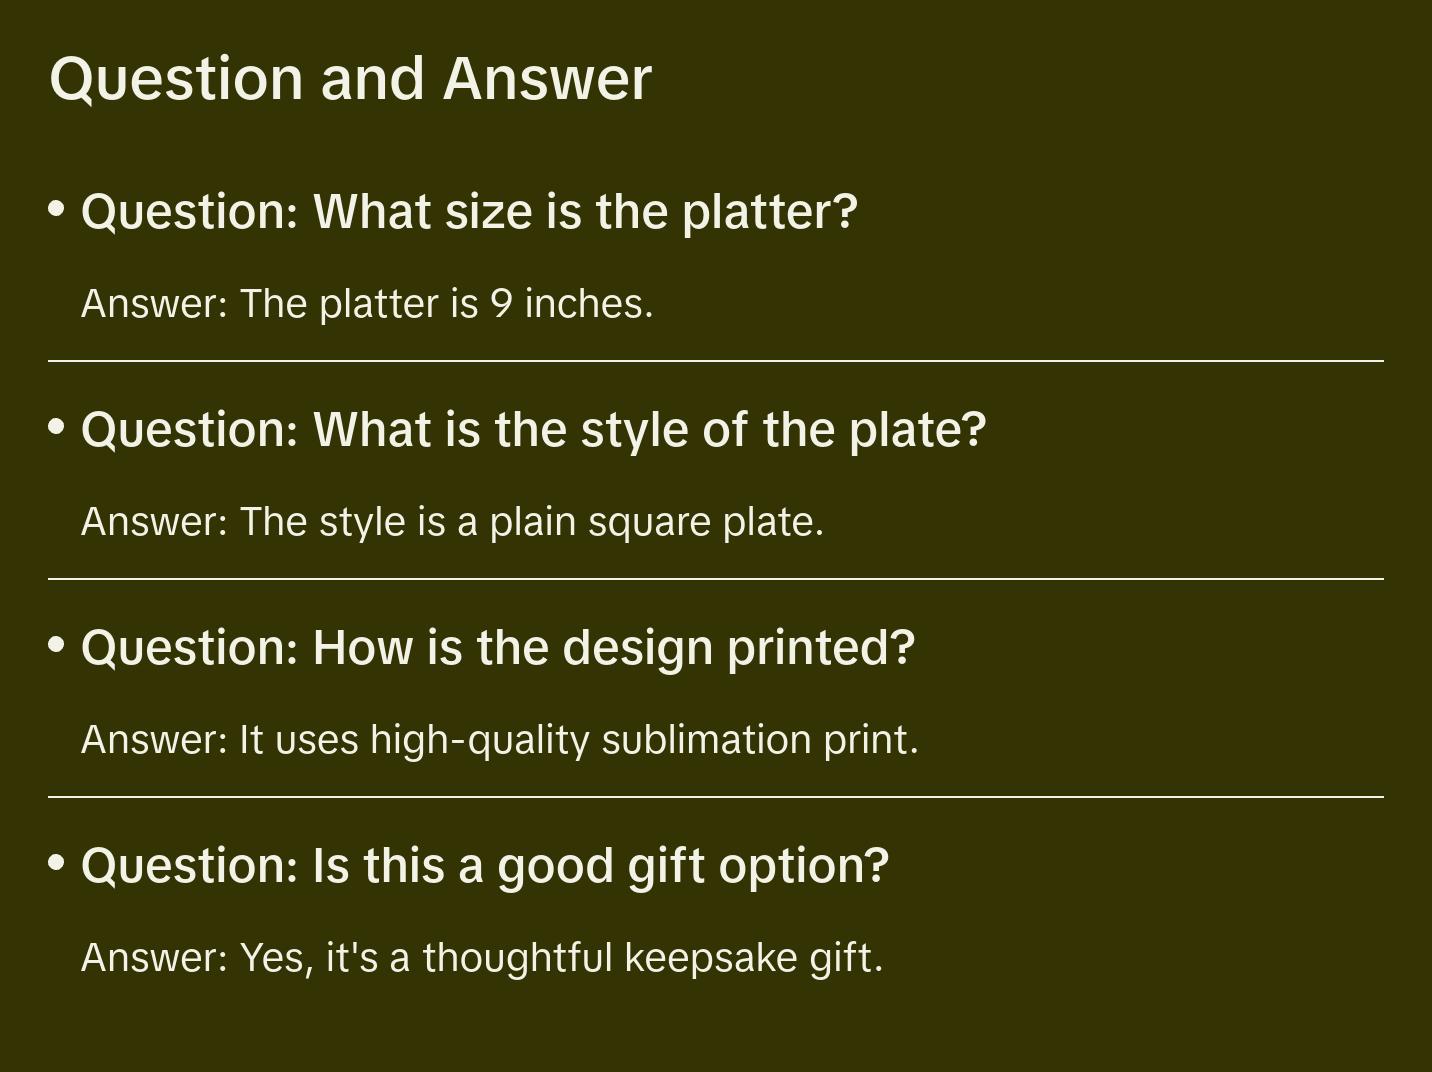Click the word "inches" in the first answer
Screen dimensions: 1432x1072
(x=586, y=304)
